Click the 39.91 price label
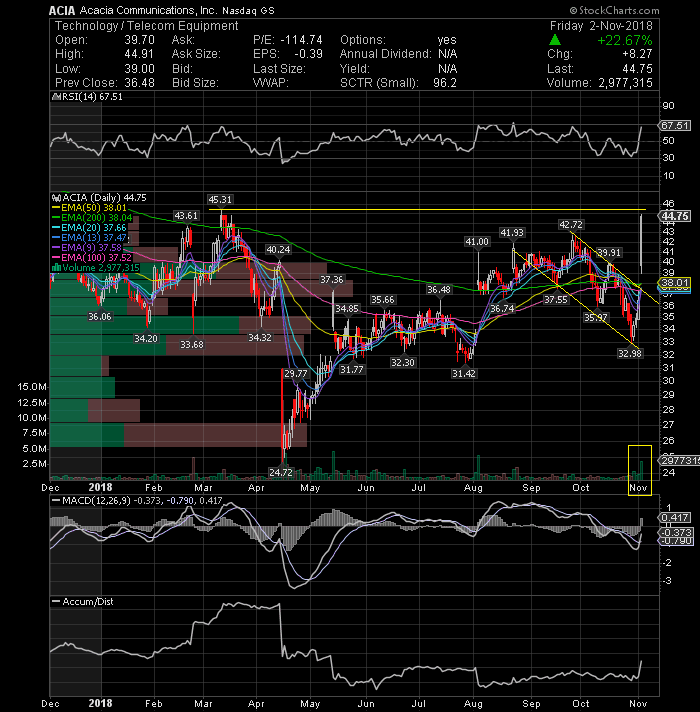Image resolution: width=700 pixels, height=712 pixels. coord(609,252)
